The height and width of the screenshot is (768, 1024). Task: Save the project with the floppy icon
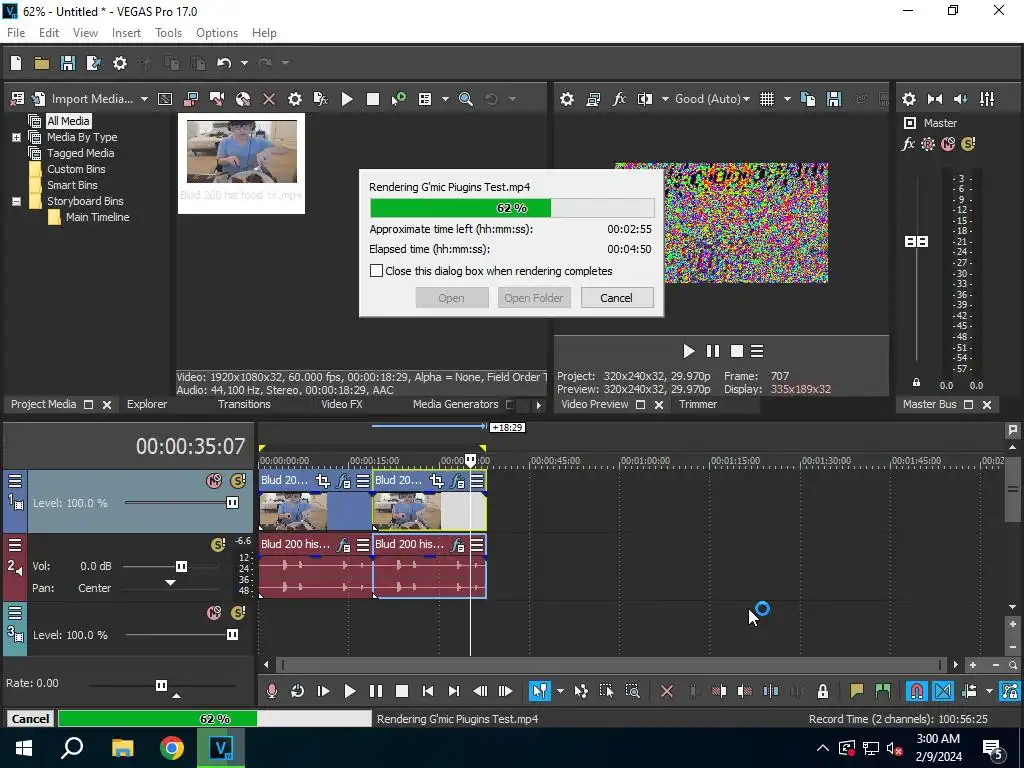tap(67, 63)
